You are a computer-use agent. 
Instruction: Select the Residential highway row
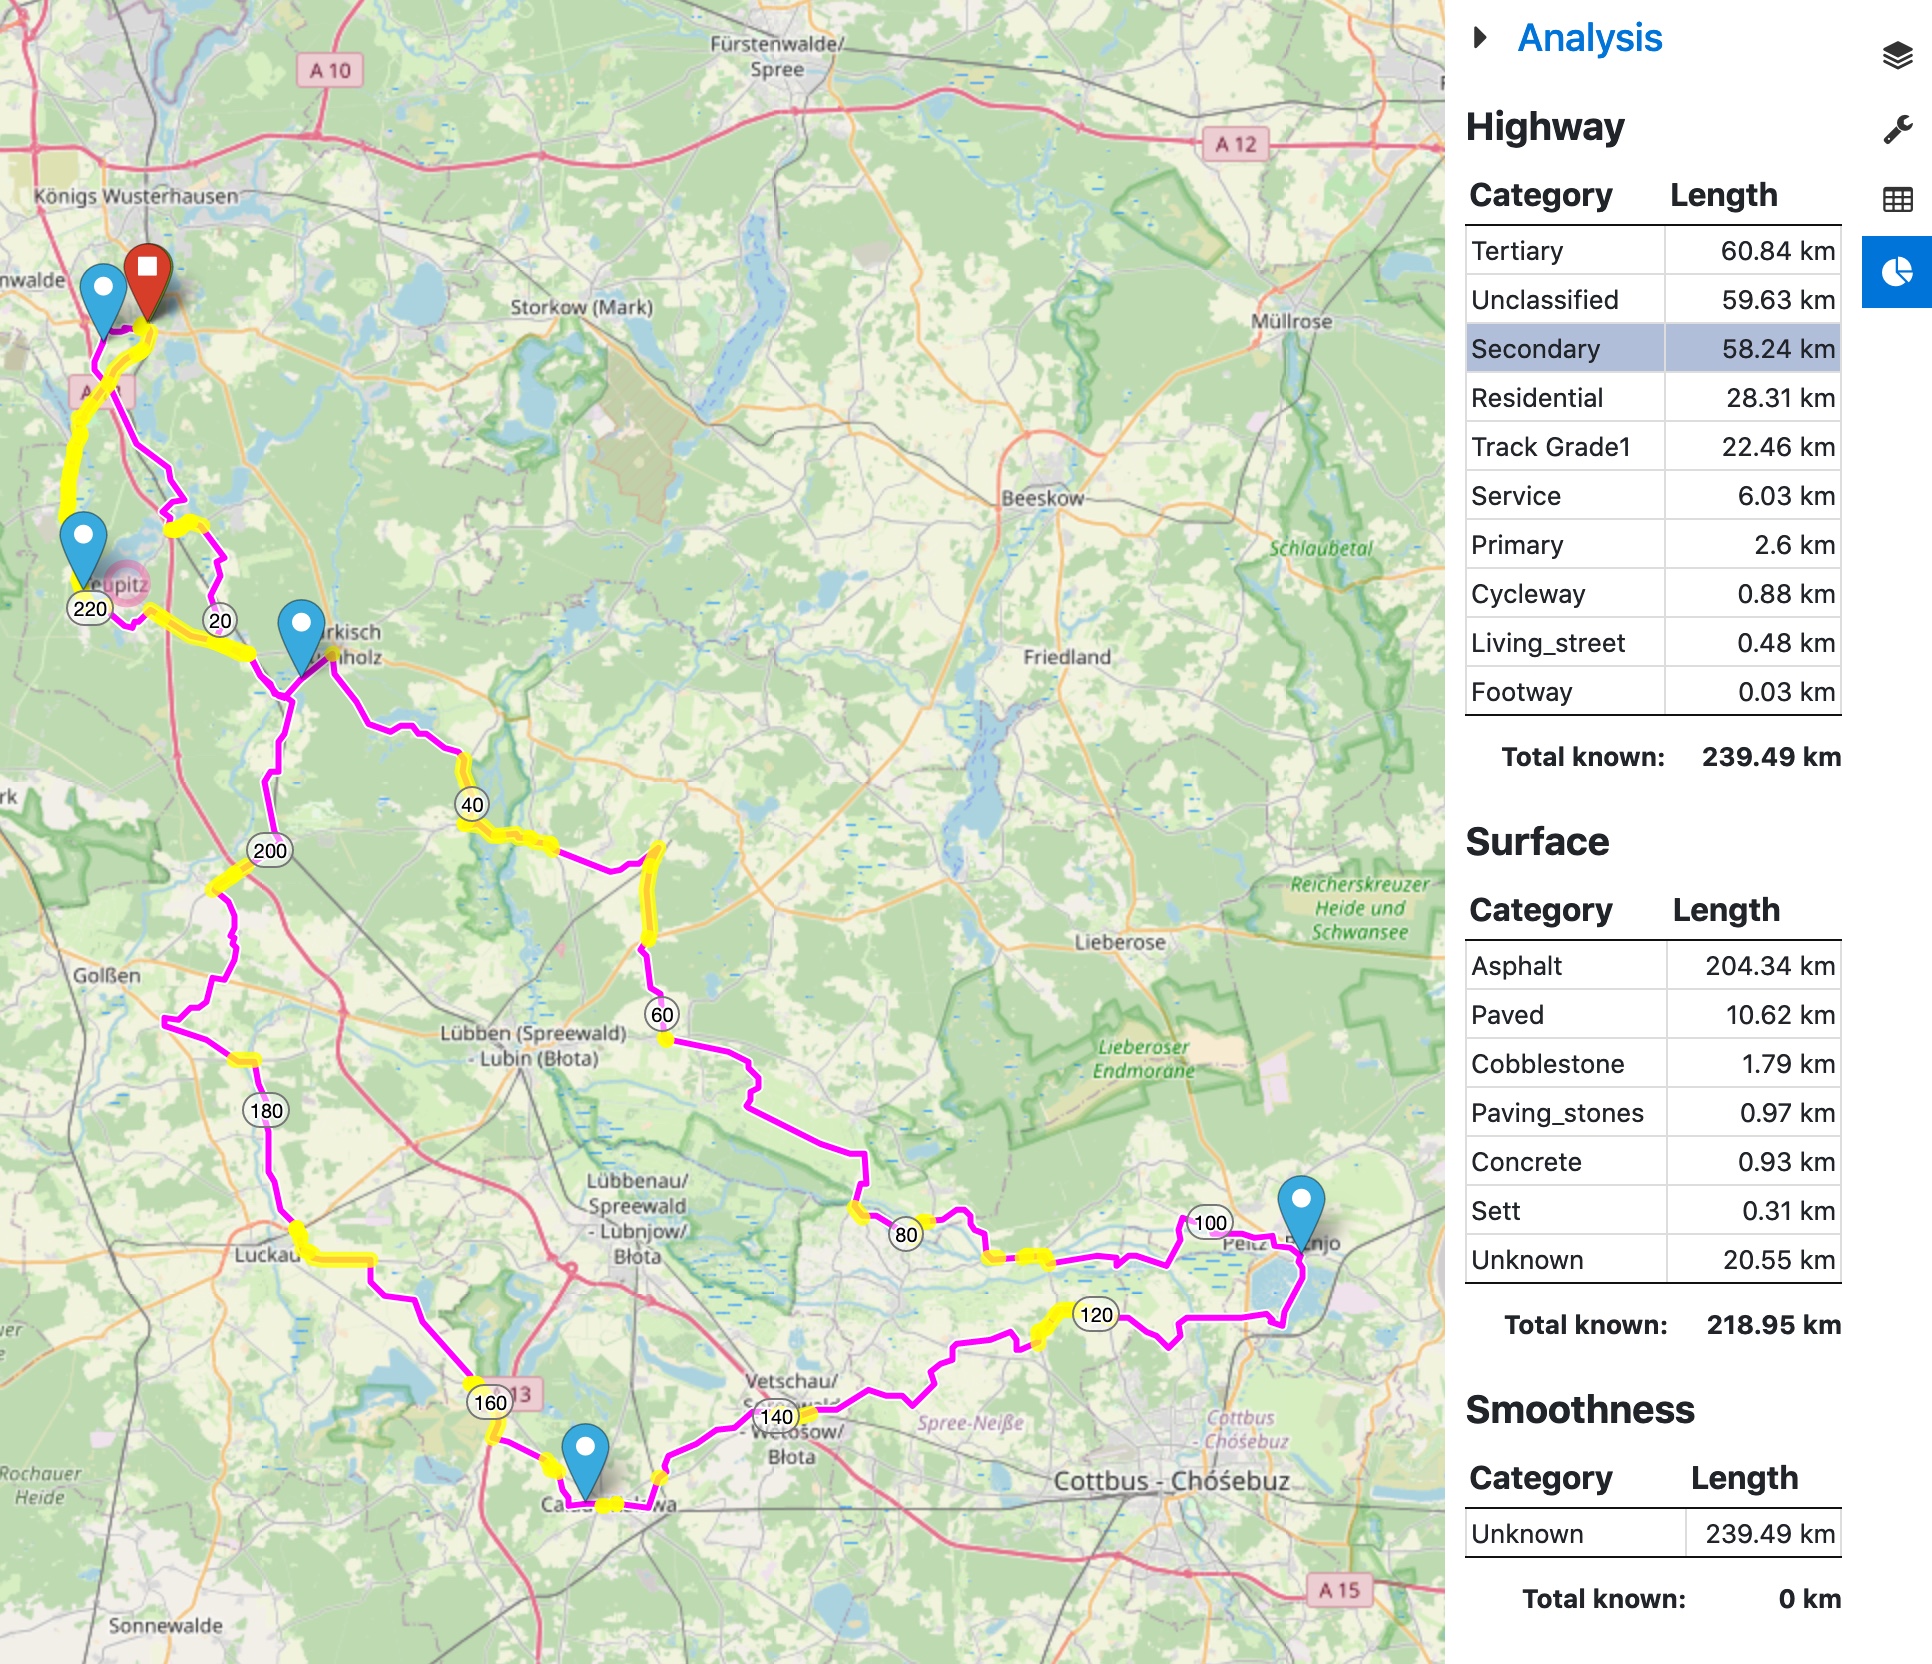click(x=1653, y=398)
